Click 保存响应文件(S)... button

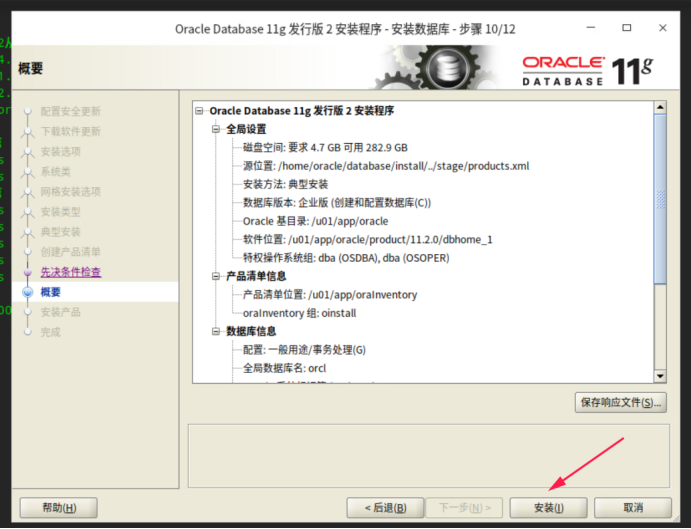coord(620,402)
